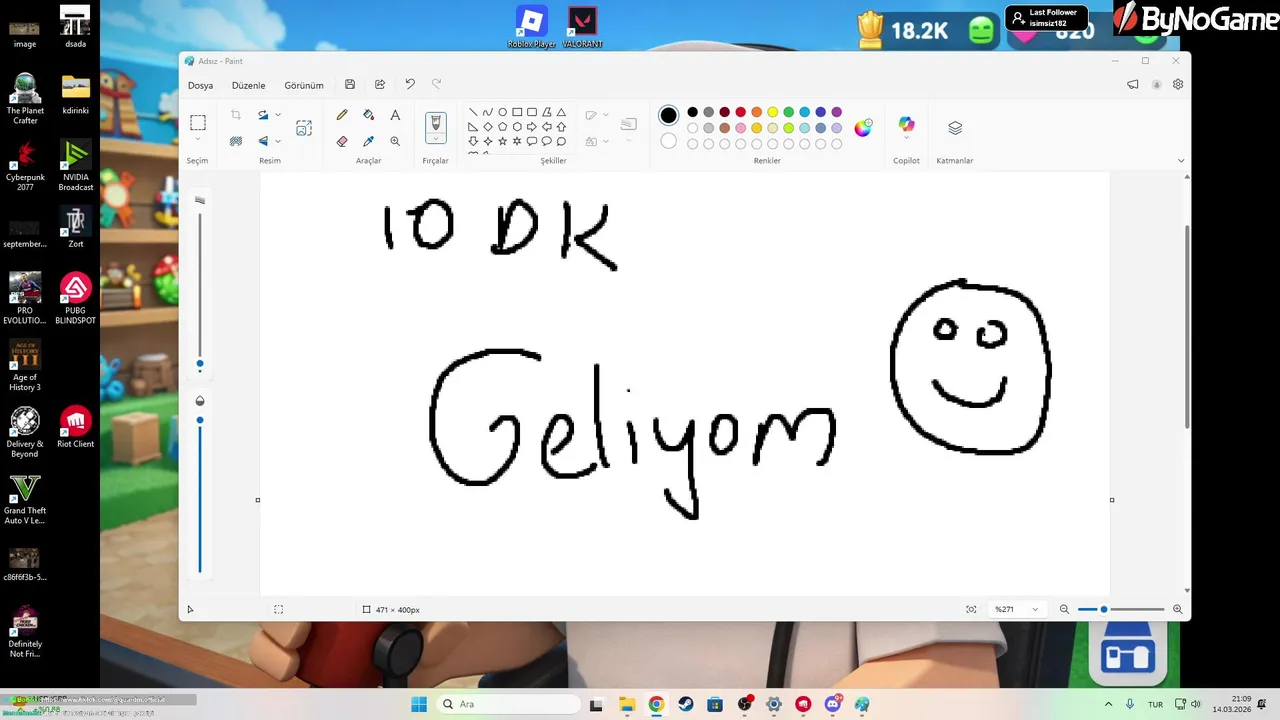Screen dimensions: 1280x720
Task: Click the Windows Start button
Action: point(418,704)
